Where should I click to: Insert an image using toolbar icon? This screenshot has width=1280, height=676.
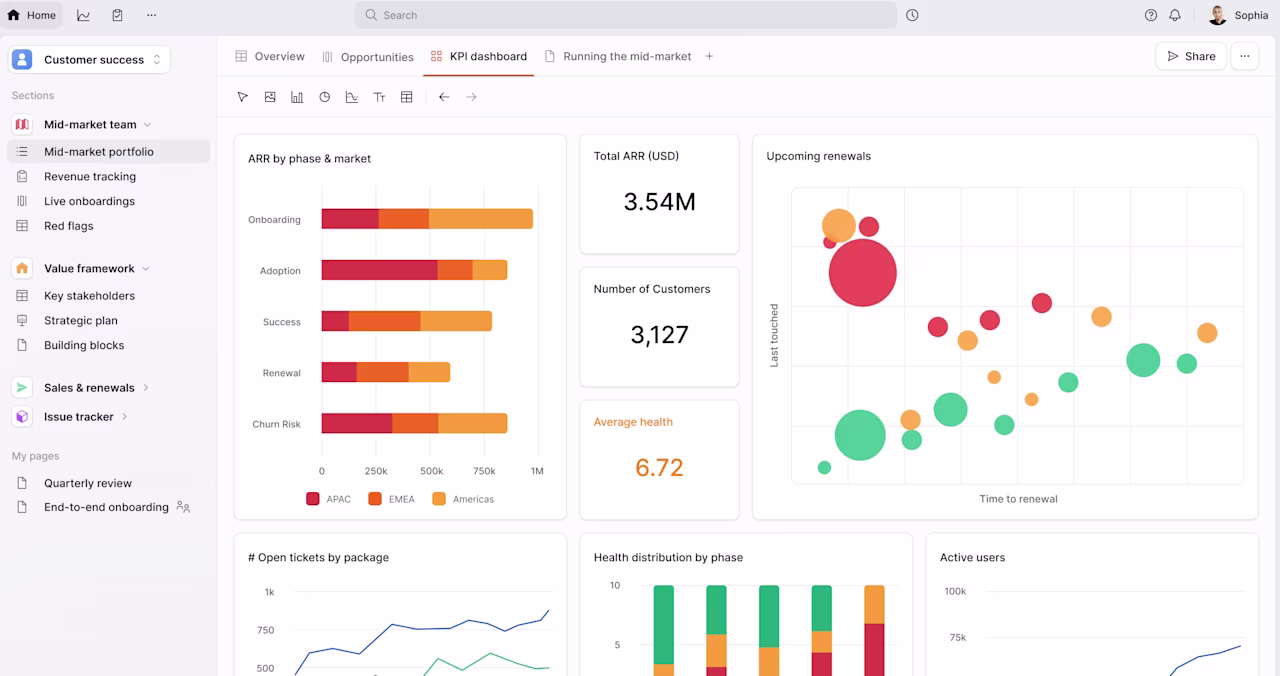[270, 97]
